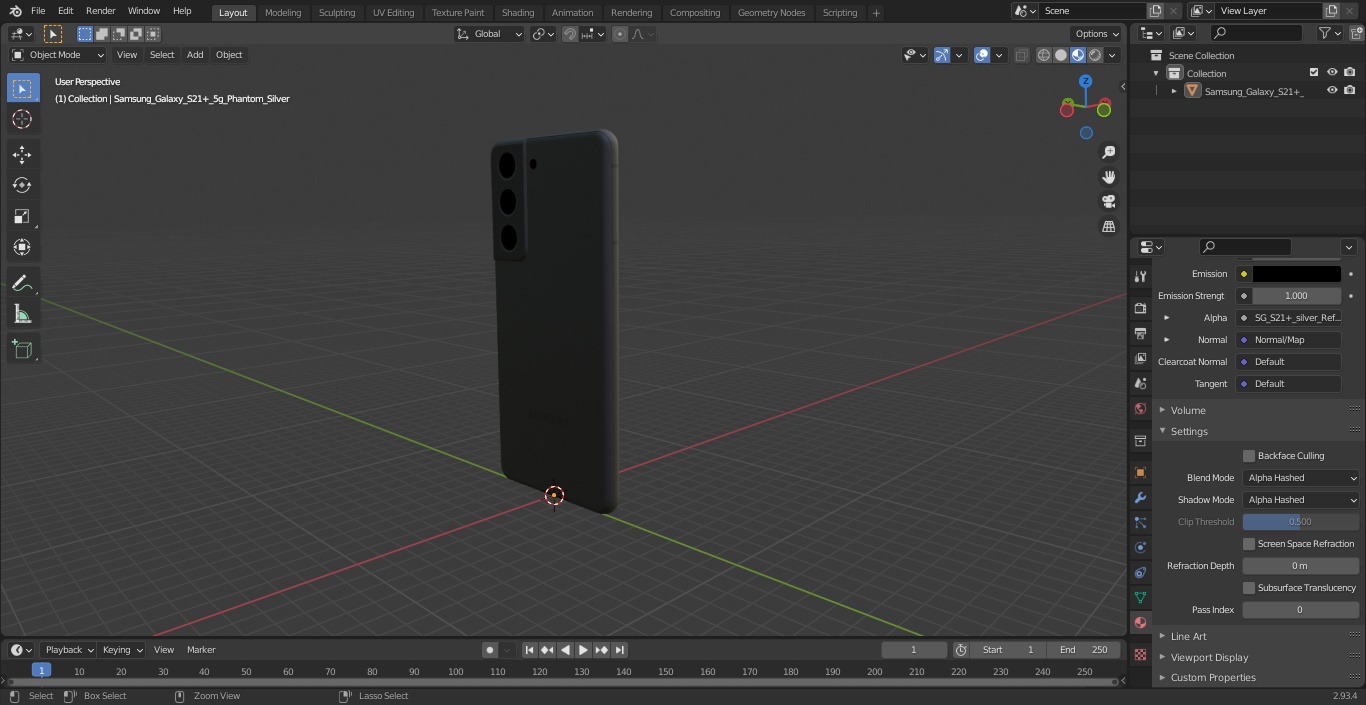Image resolution: width=1366 pixels, height=705 pixels.
Task: Collapse the Settings panel
Action: [x=1189, y=432]
